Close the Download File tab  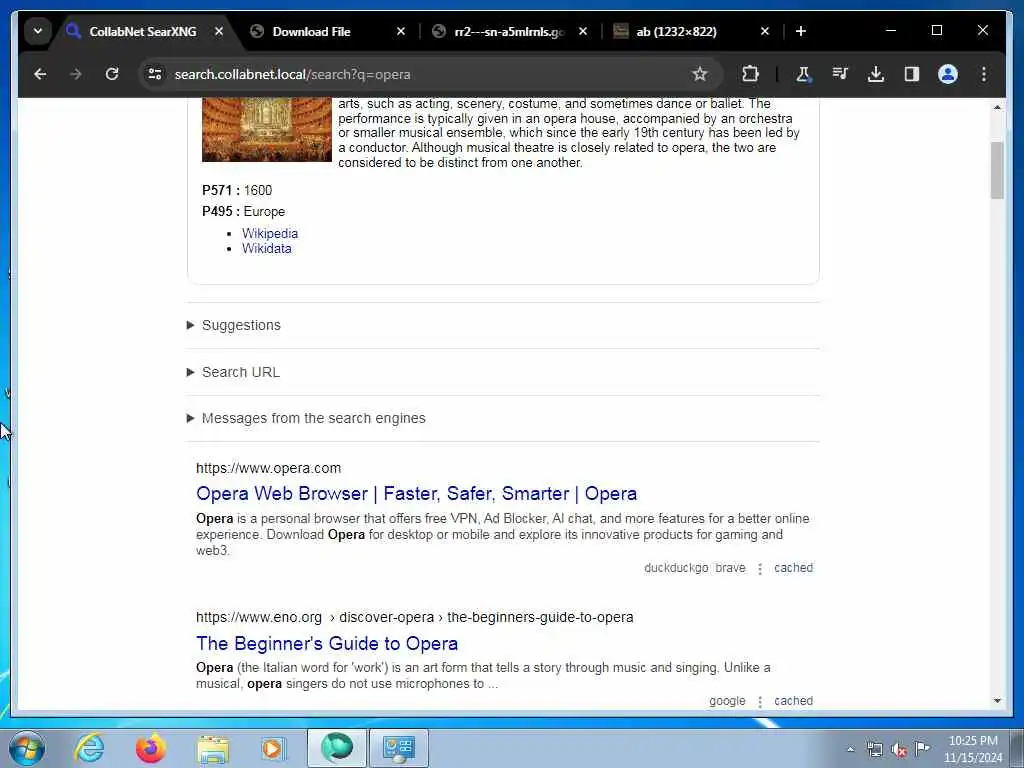click(x=401, y=31)
